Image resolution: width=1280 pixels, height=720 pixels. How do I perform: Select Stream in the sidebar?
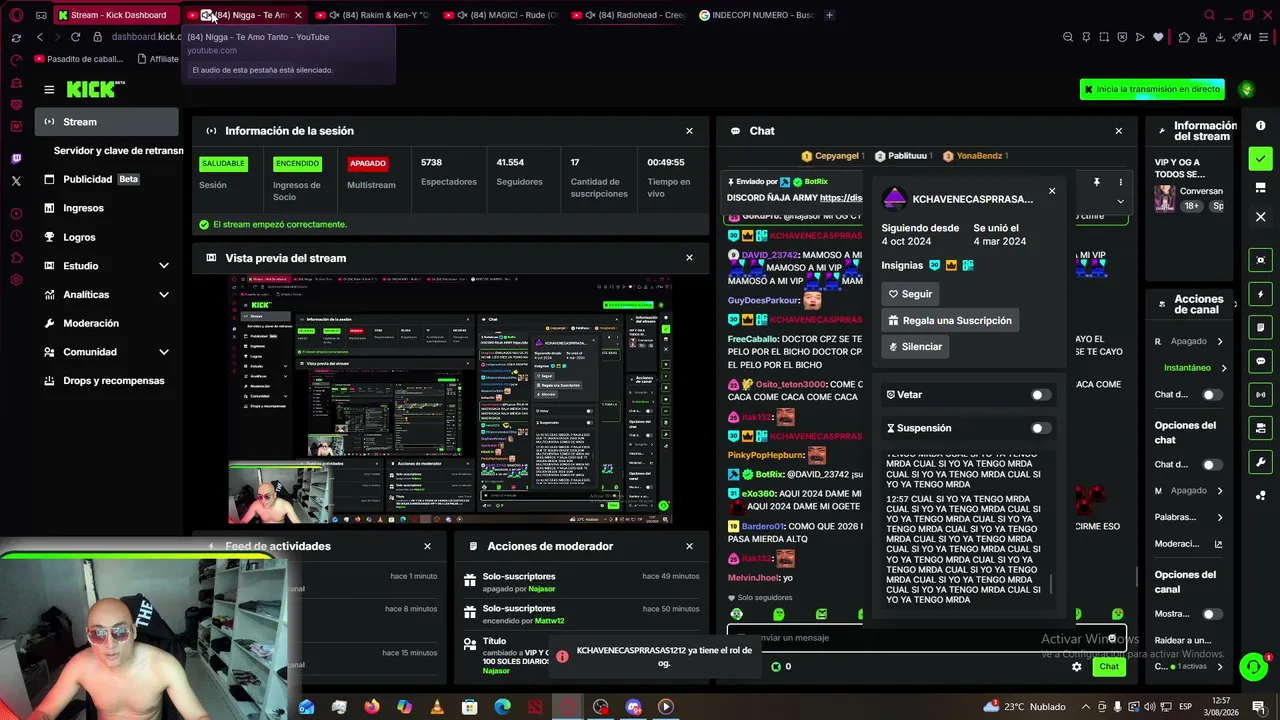pos(107,122)
